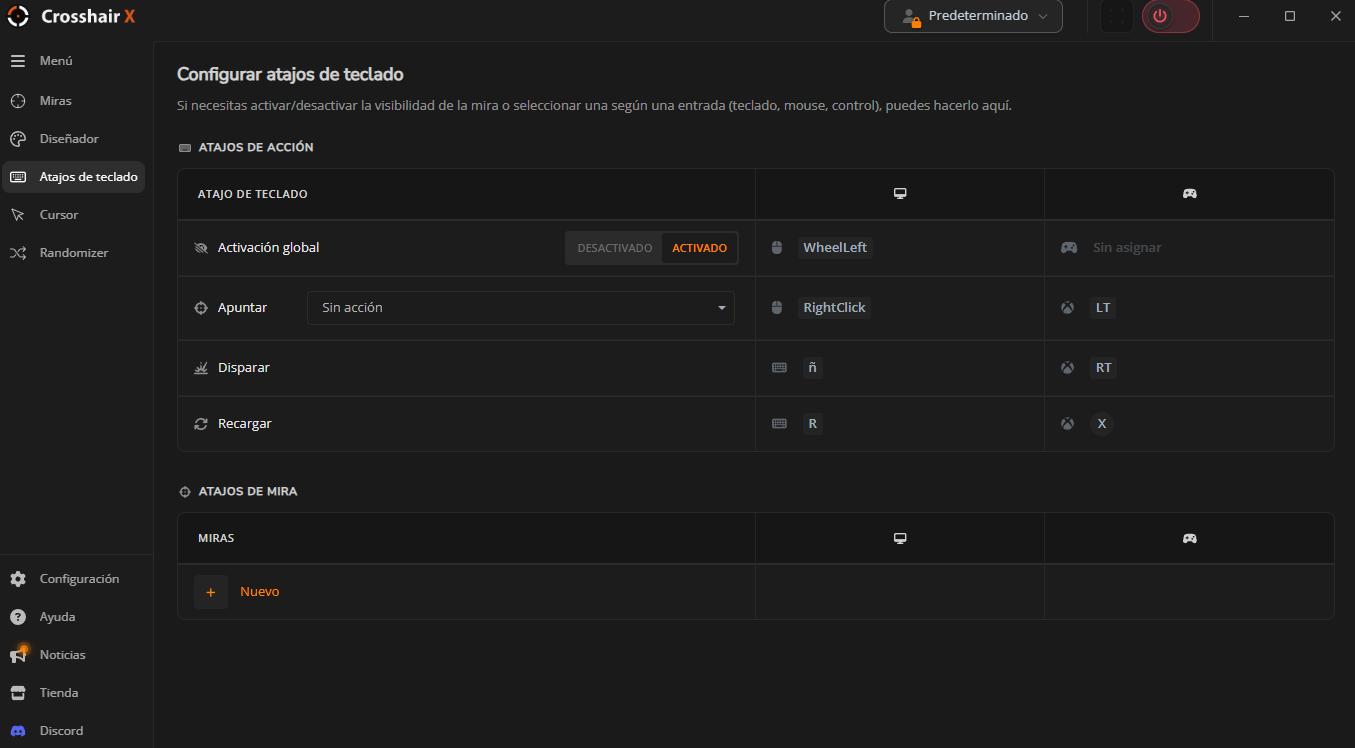Click the keyboard icon beside ñ binding
Screen dimensions: 1355x748
pos(780,368)
